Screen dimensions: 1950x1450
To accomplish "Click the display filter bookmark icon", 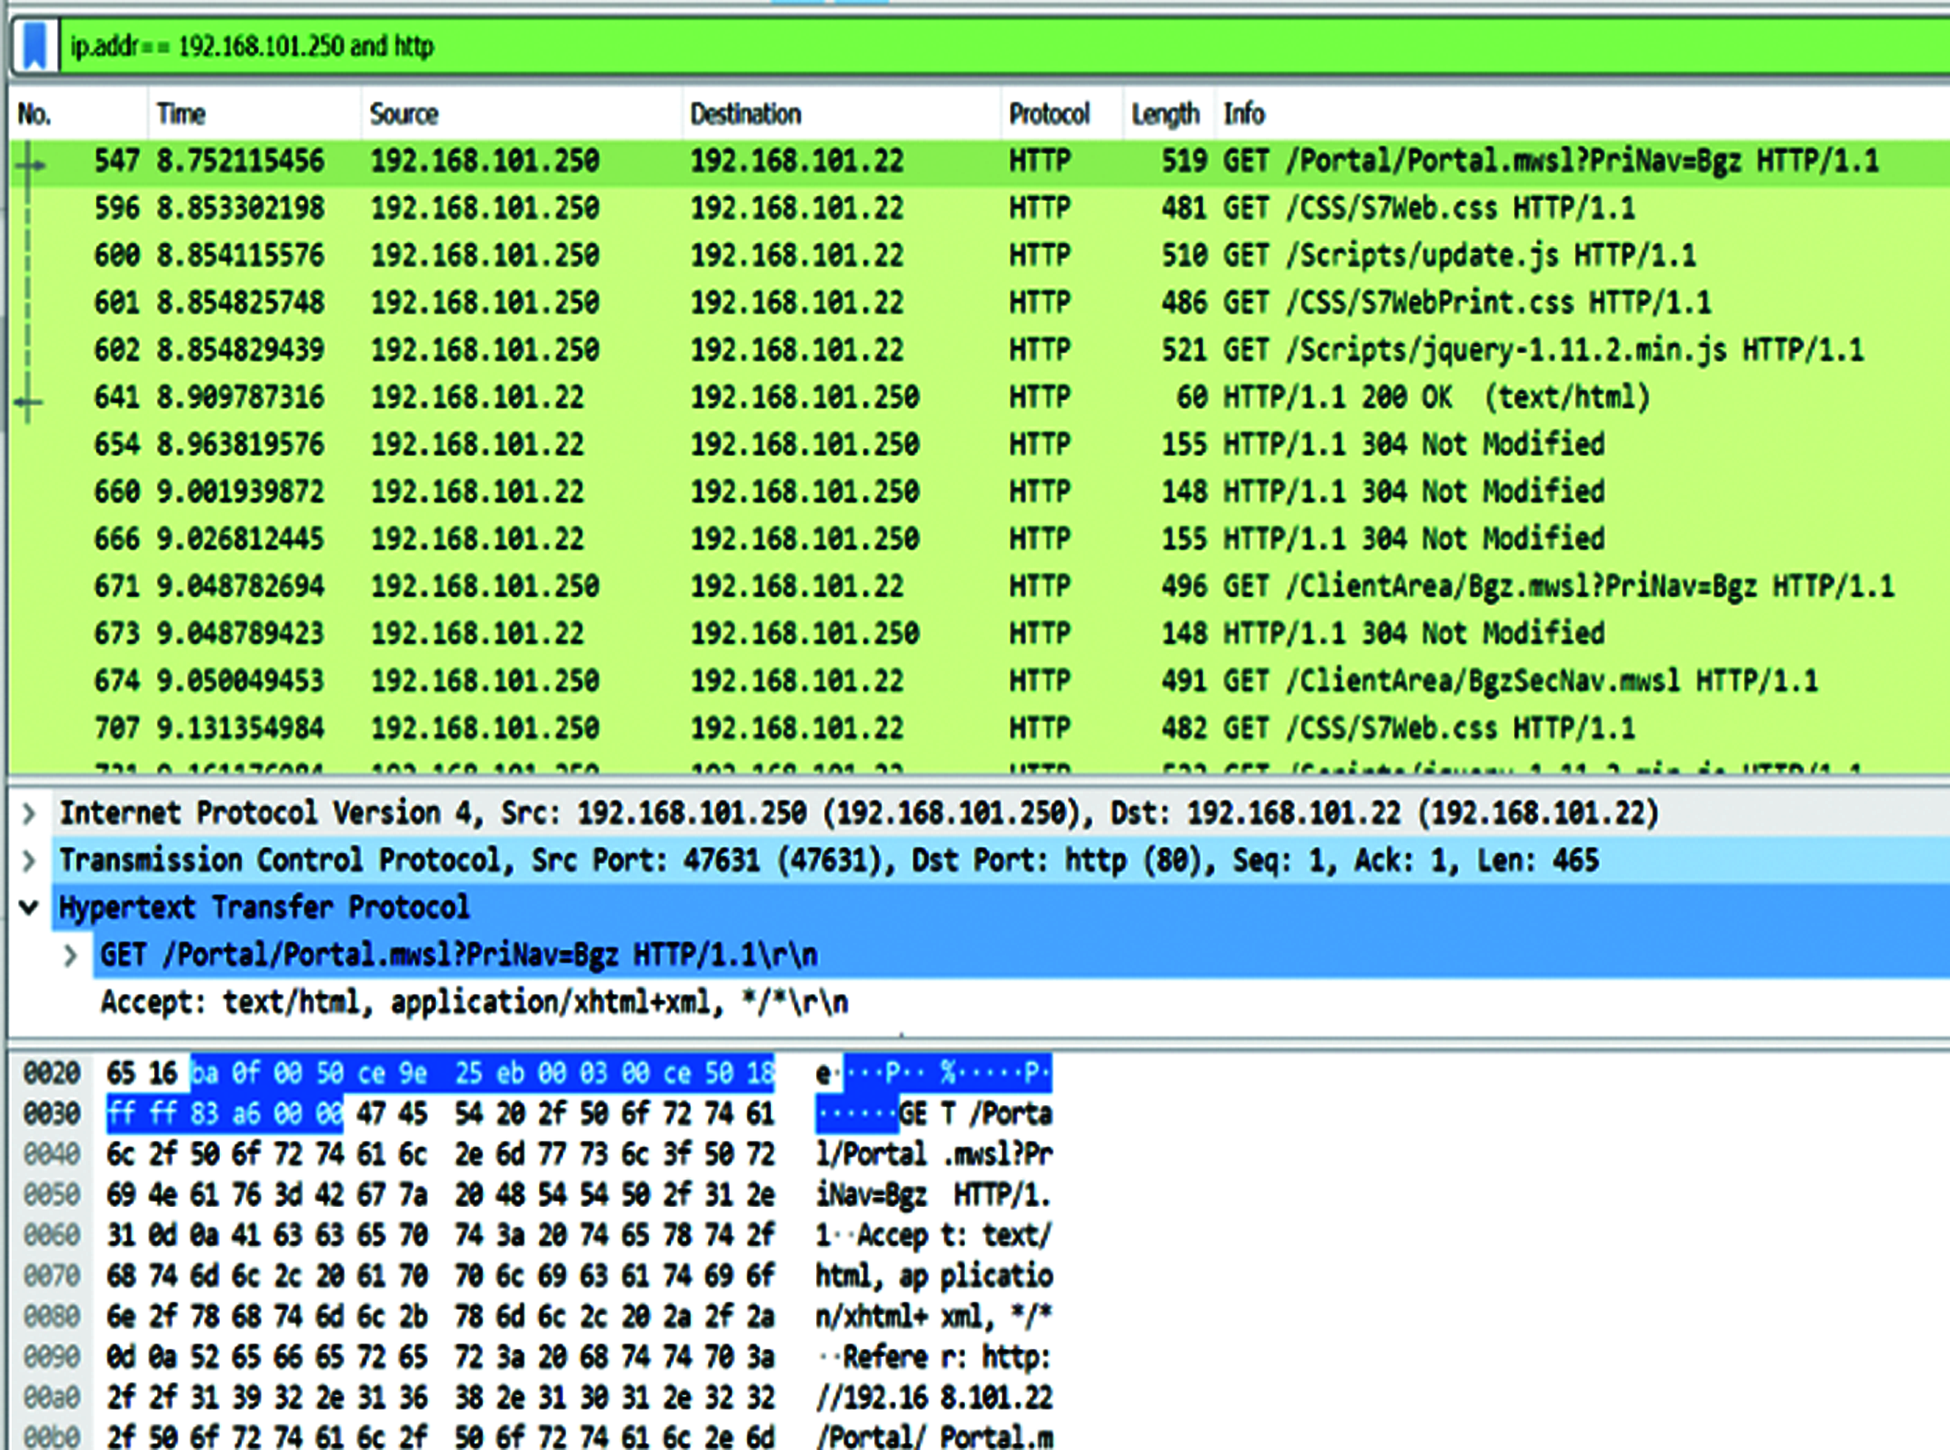I will [35, 46].
